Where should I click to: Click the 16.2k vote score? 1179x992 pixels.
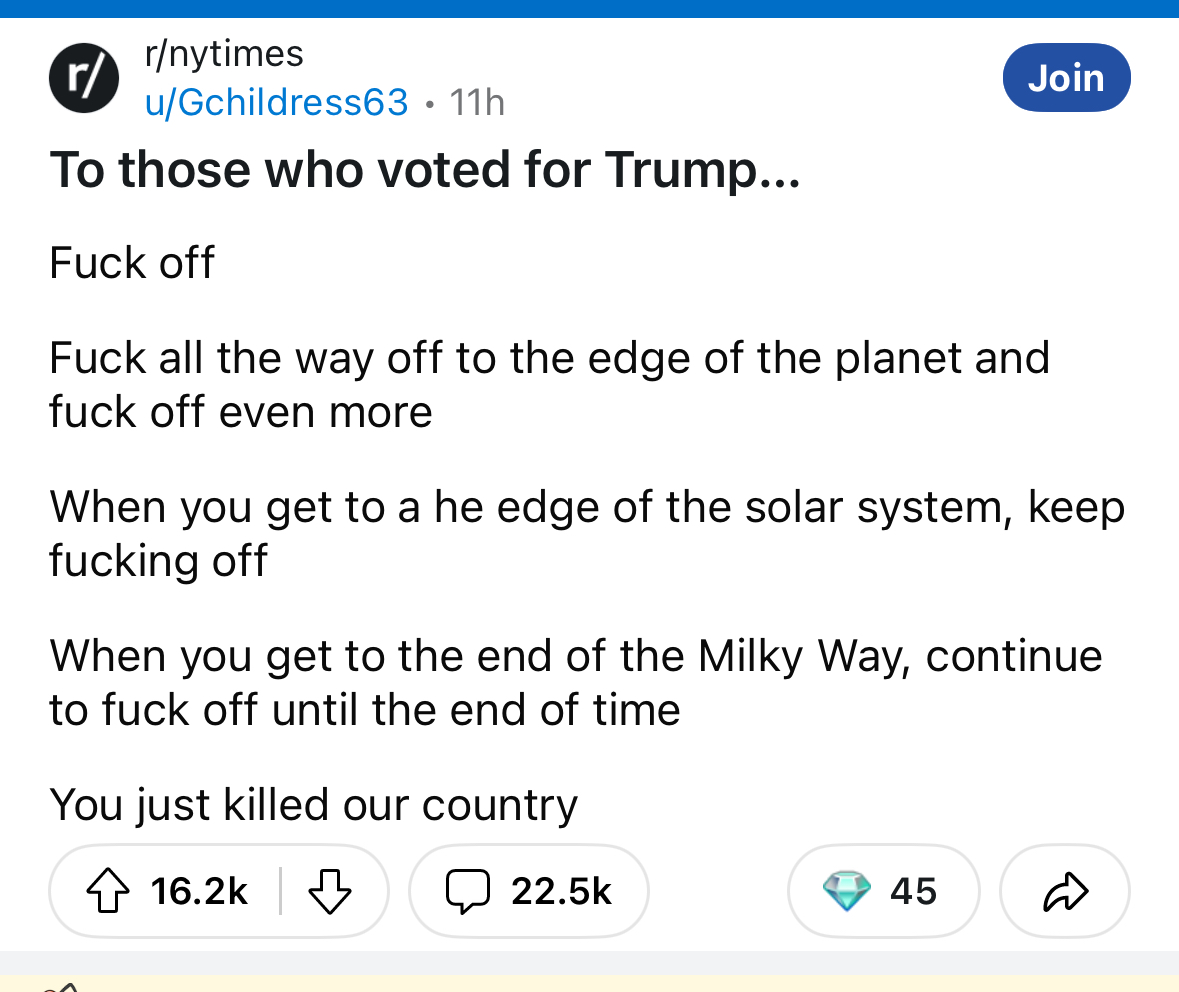point(199,891)
